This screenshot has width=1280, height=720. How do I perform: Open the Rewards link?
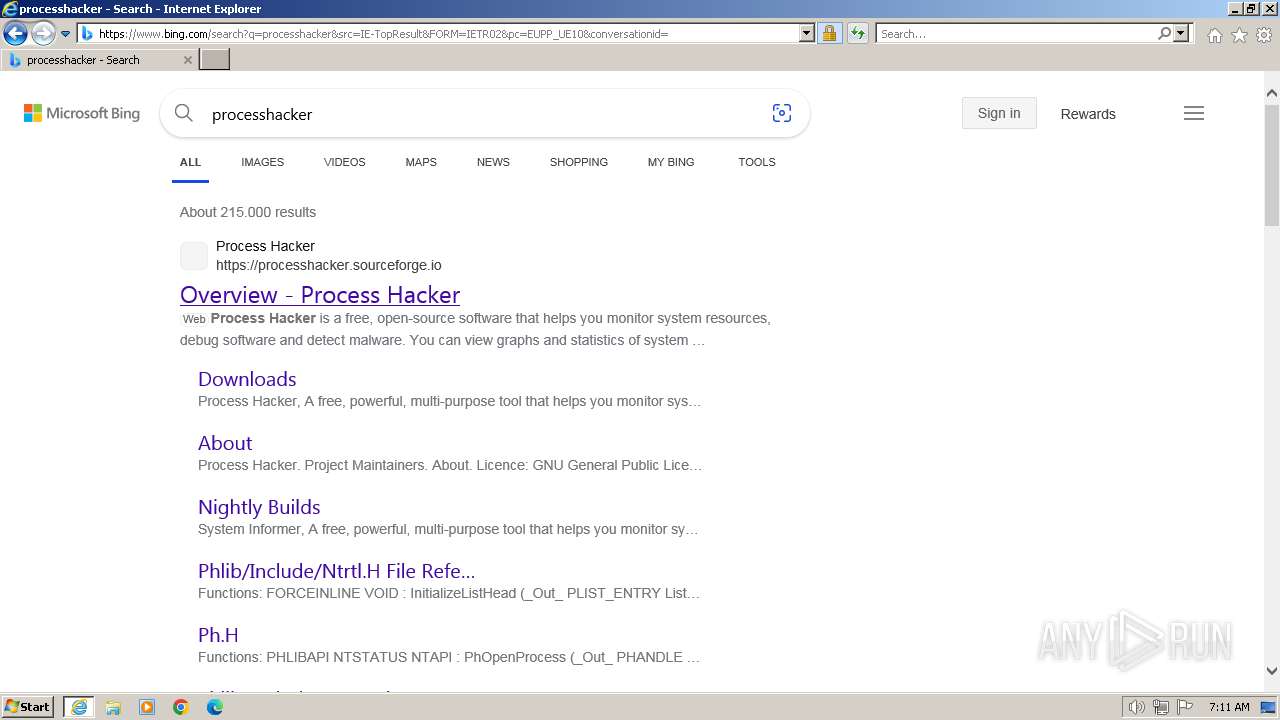tap(1088, 114)
